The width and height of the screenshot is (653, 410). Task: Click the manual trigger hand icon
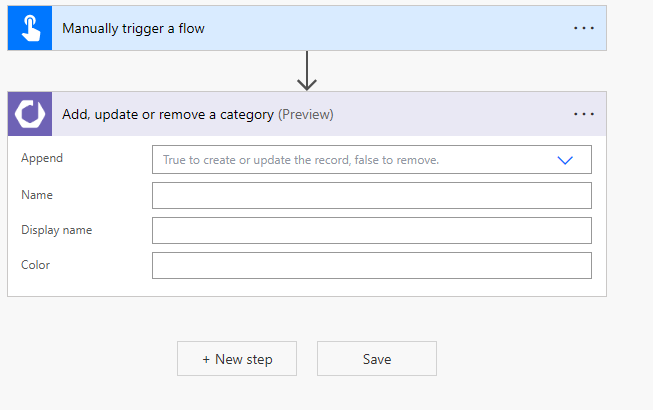tap(29, 28)
